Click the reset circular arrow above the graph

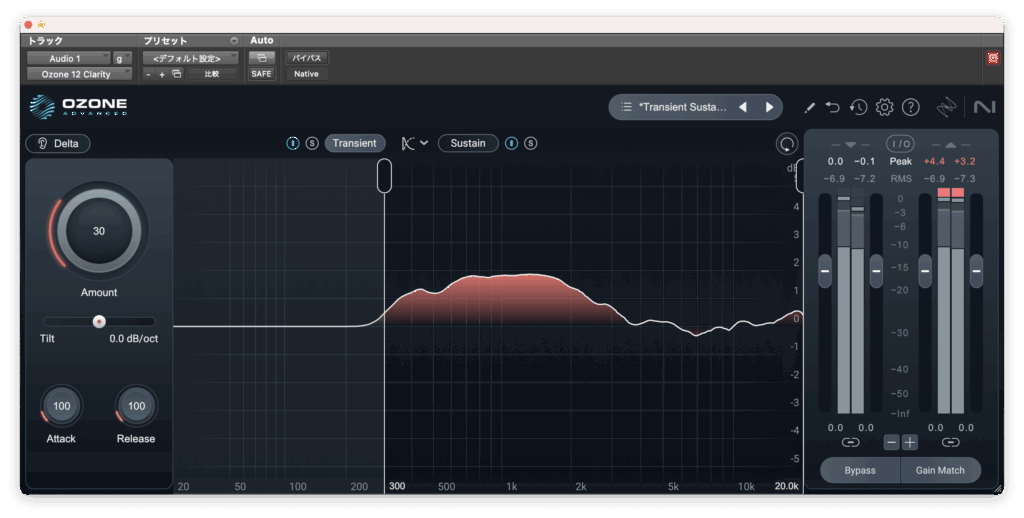pyautogui.click(x=786, y=144)
